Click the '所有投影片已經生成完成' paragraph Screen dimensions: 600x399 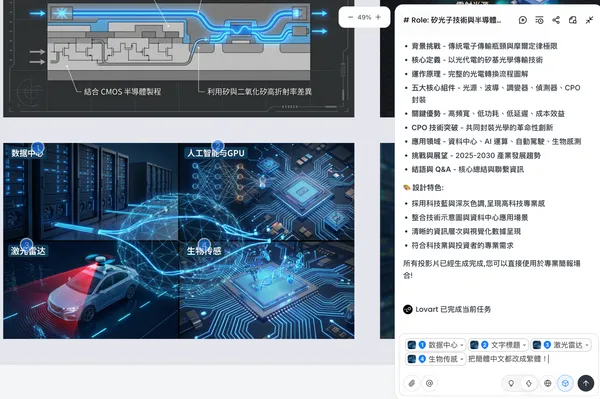(x=492, y=269)
